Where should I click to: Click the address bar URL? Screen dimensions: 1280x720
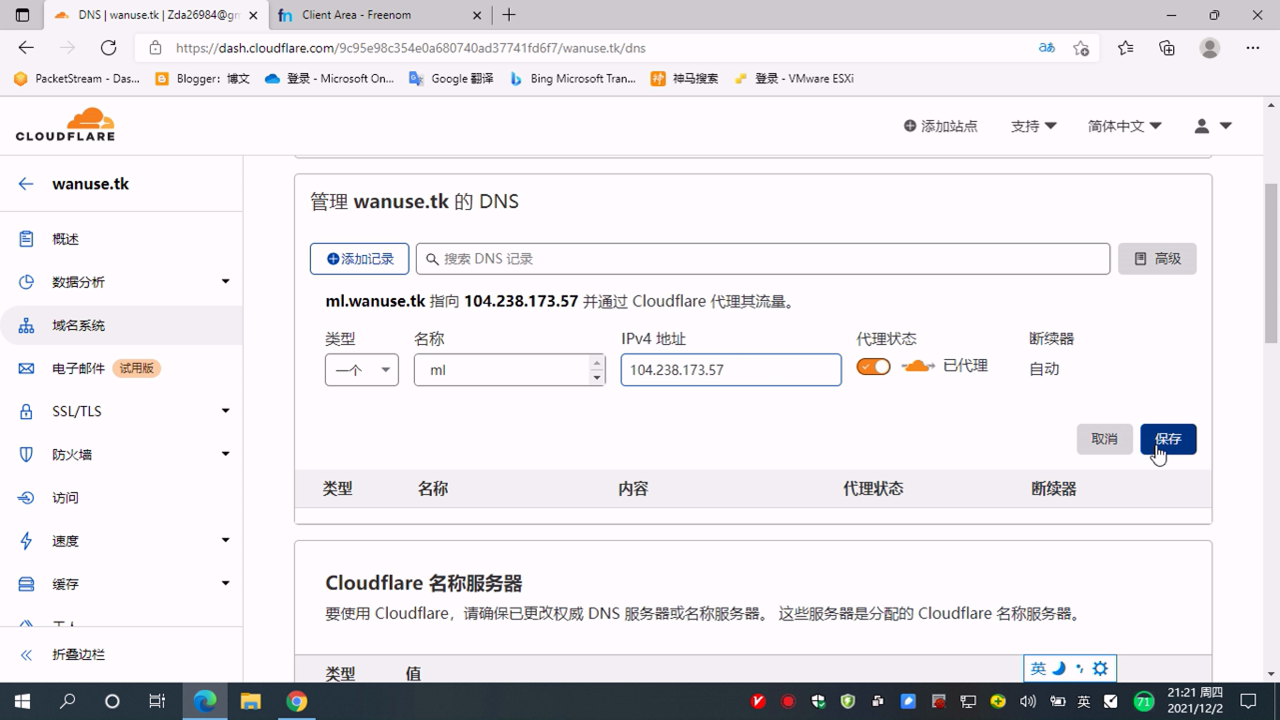coord(410,48)
